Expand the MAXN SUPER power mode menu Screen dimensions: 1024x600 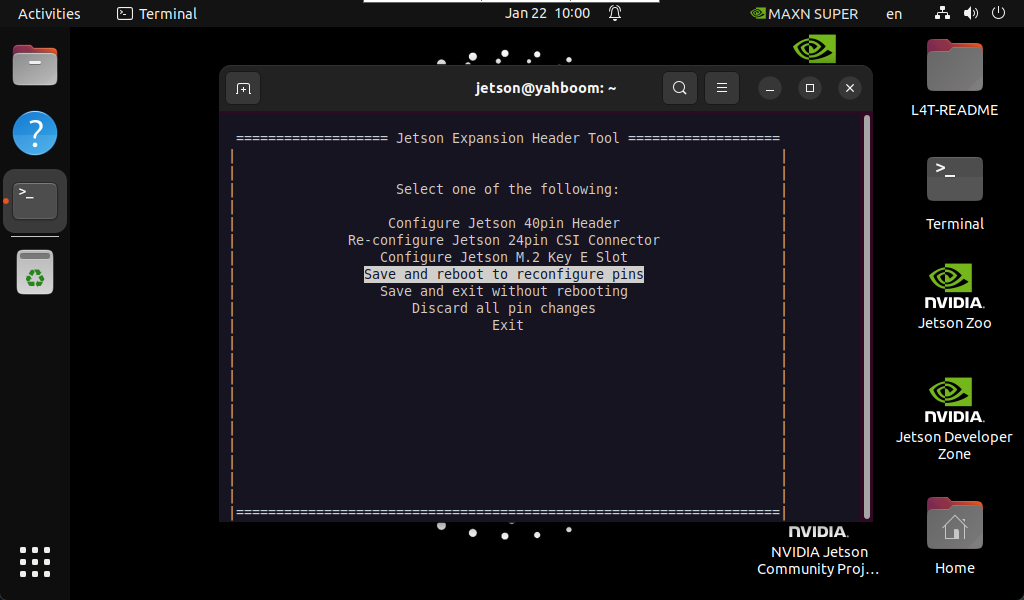click(804, 14)
